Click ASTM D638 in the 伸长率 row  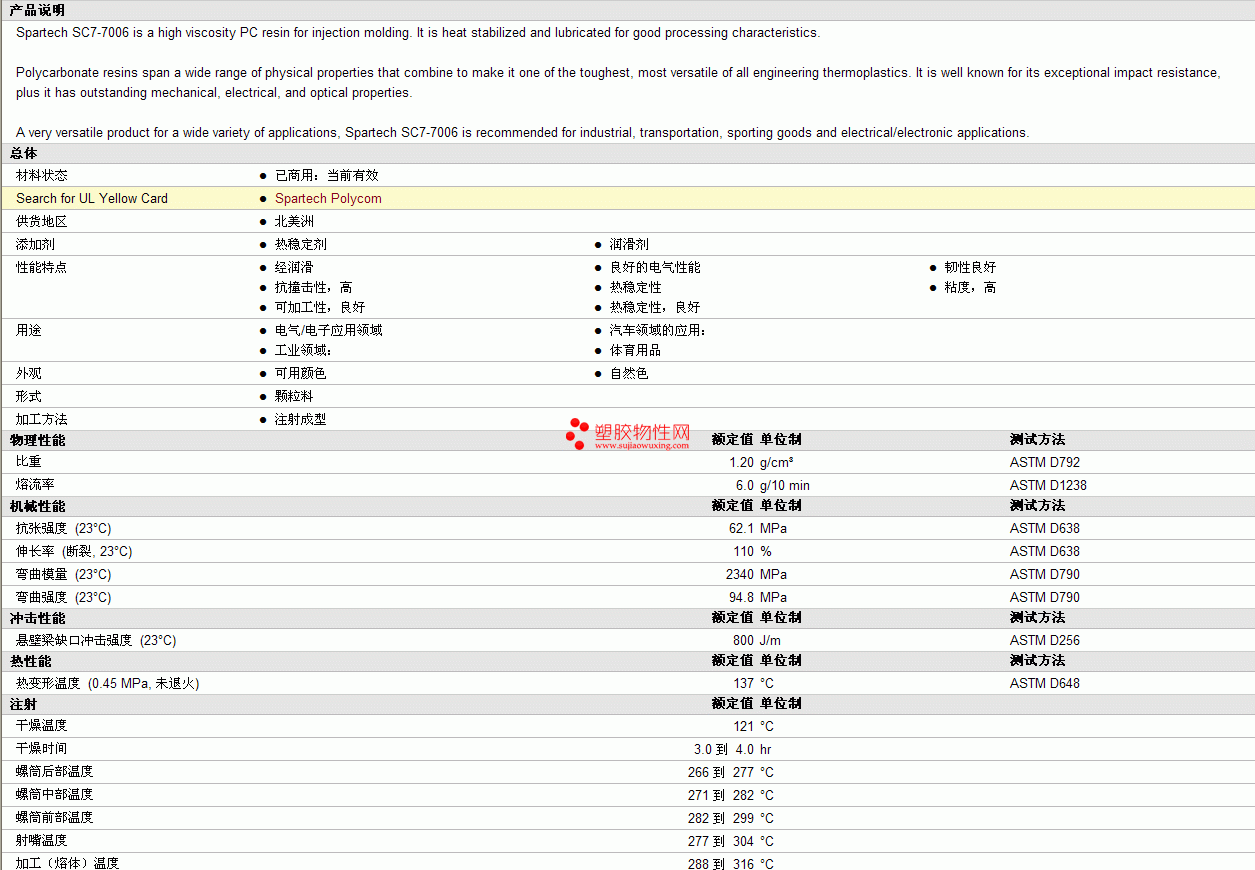(x=1045, y=551)
